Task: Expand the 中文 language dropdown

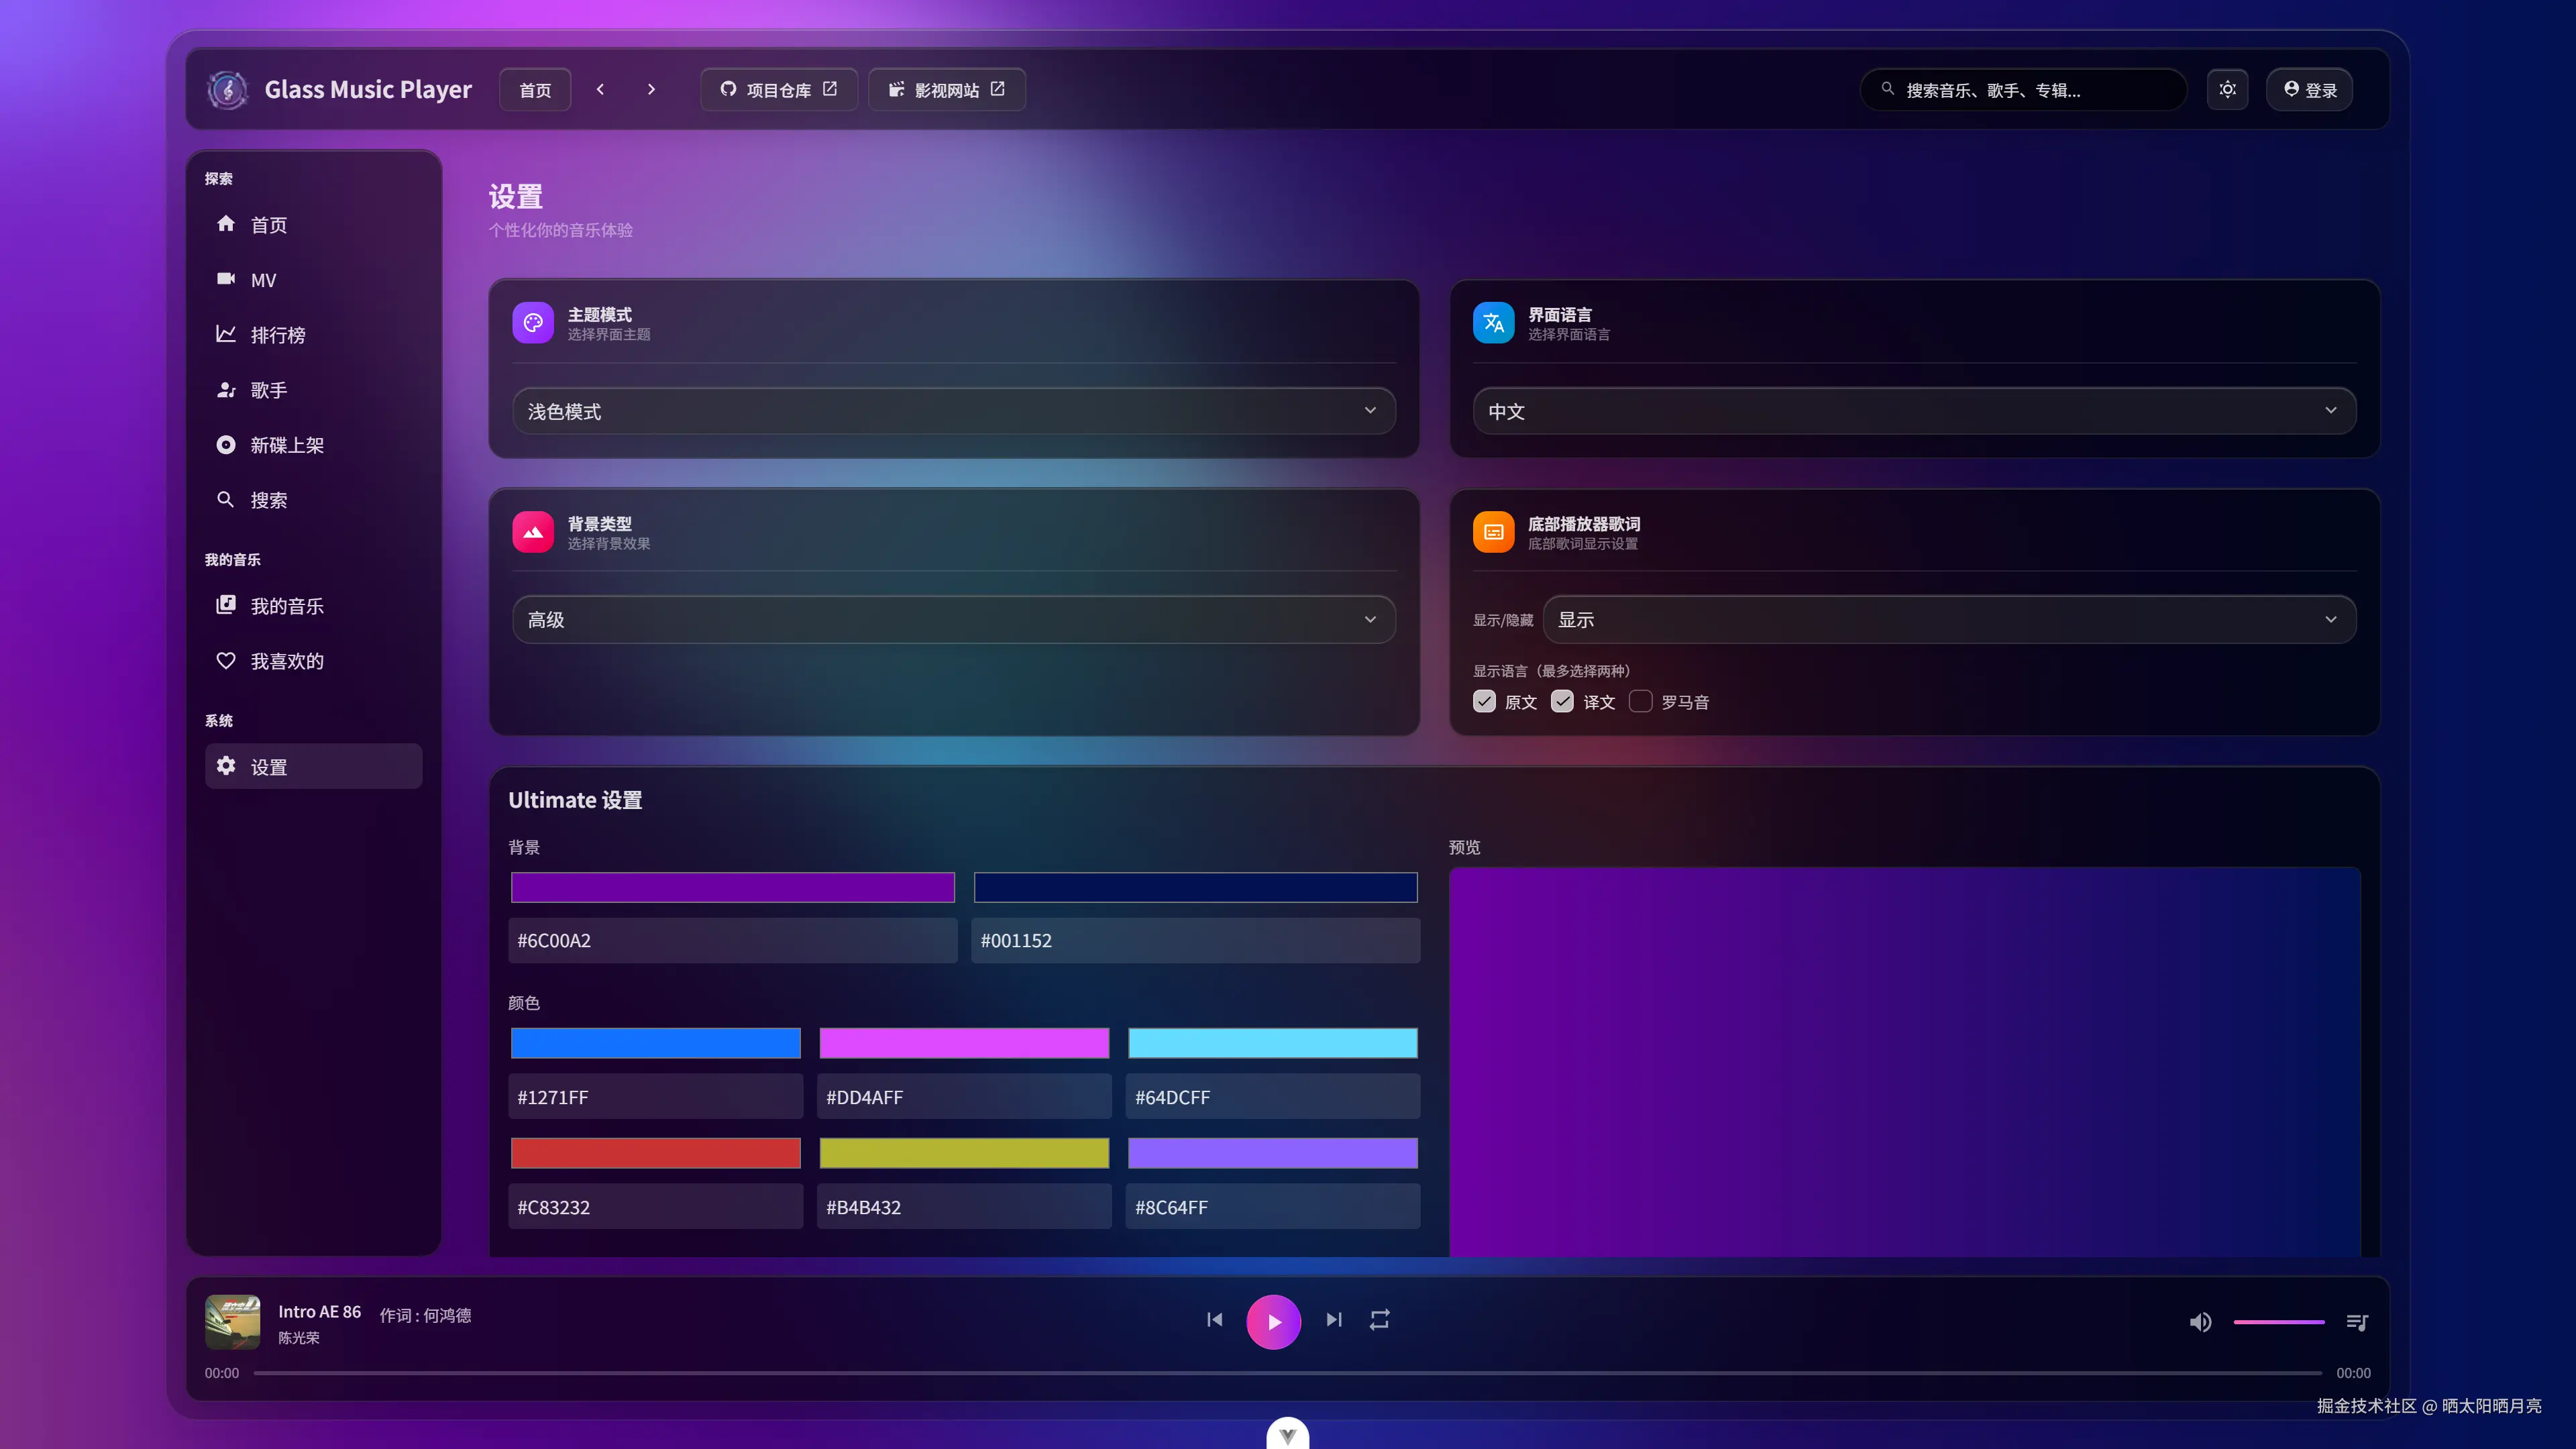Action: pos(1913,411)
